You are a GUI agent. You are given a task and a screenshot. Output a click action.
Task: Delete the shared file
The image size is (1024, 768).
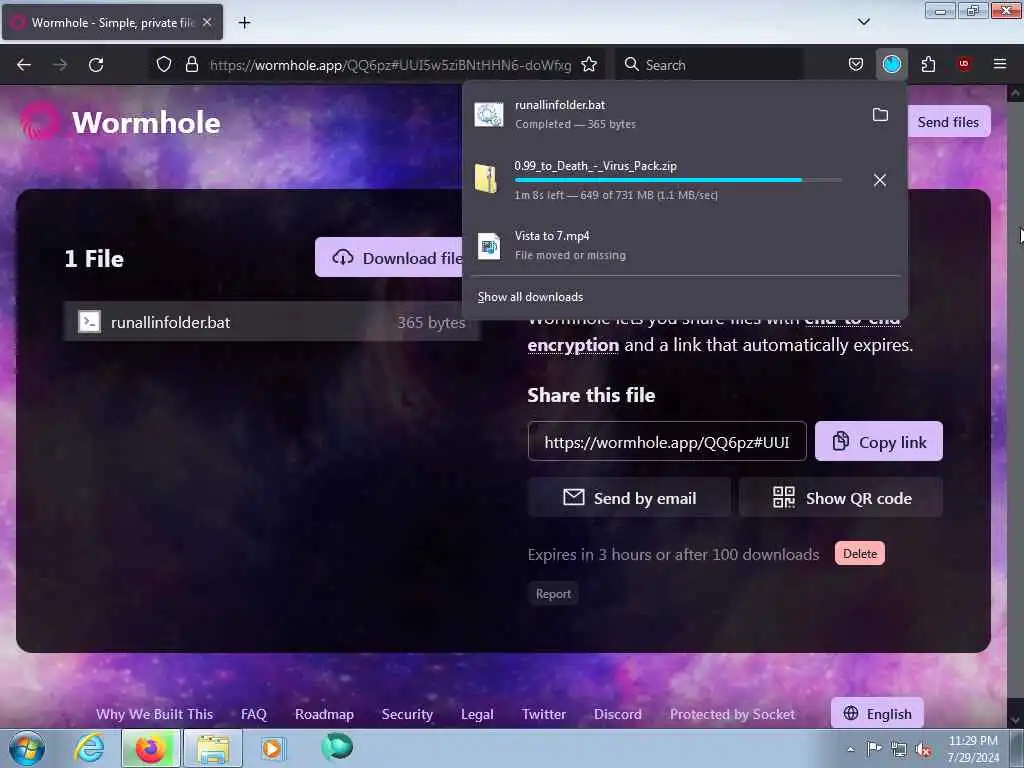click(859, 554)
